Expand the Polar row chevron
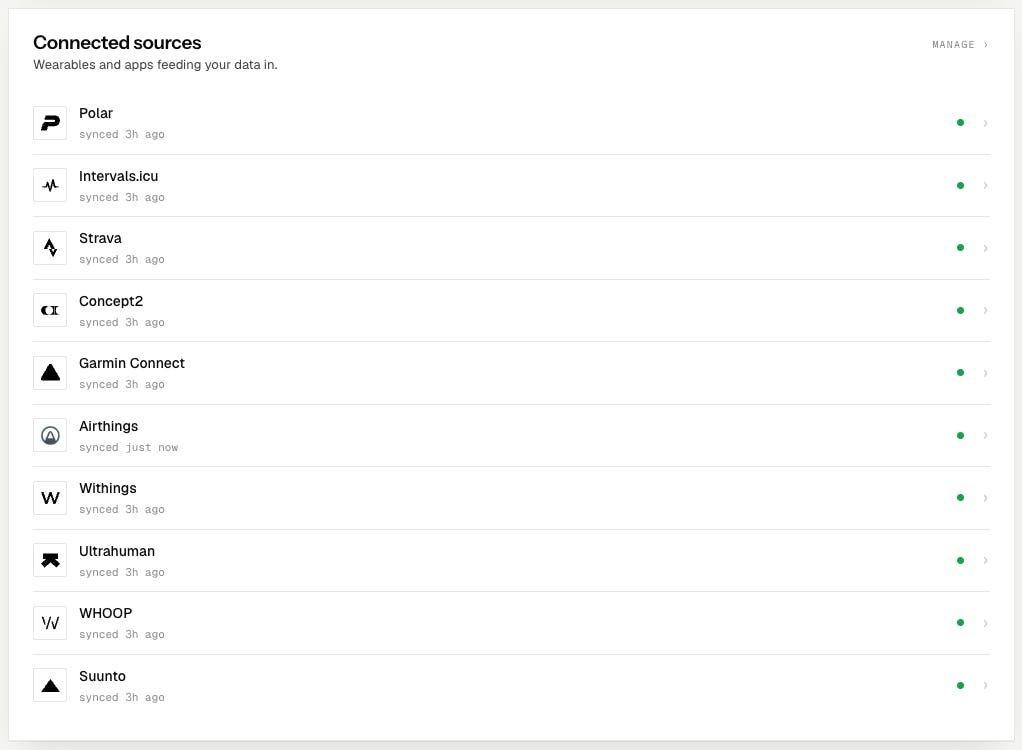This screenshot has height=750, width=1022. click(986, 123)
